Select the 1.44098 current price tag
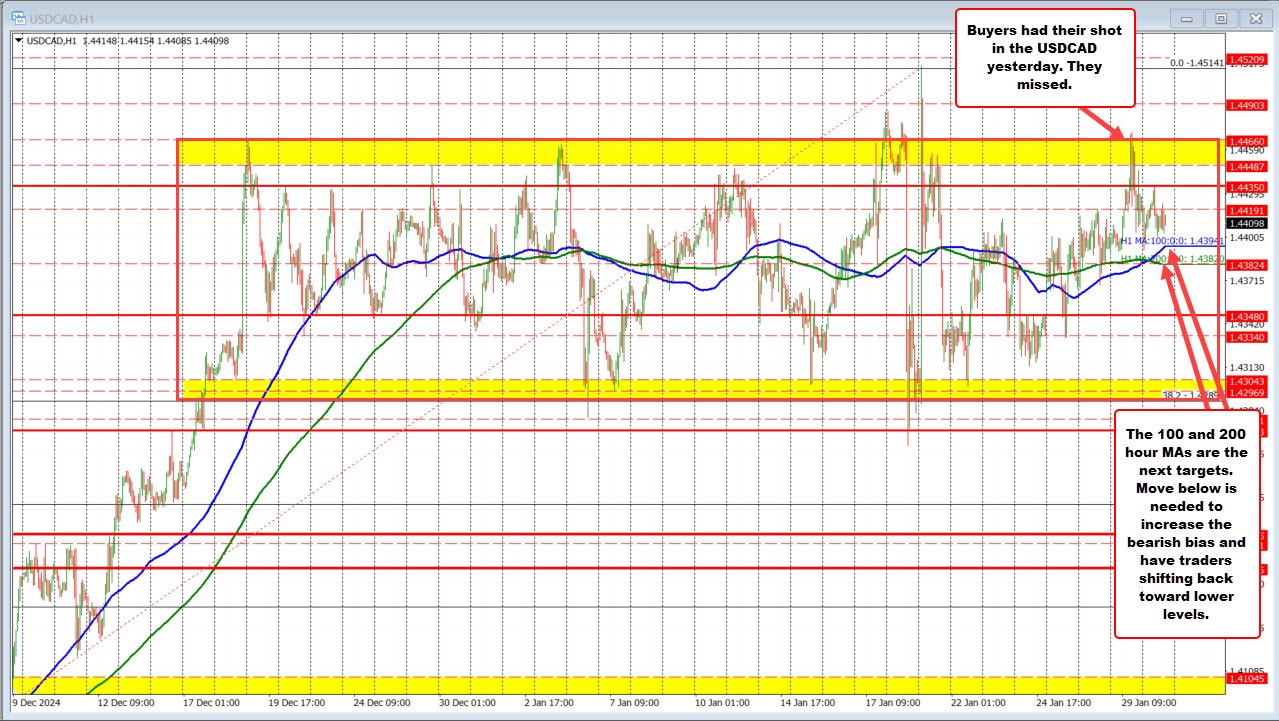 tap(1247, 222)
